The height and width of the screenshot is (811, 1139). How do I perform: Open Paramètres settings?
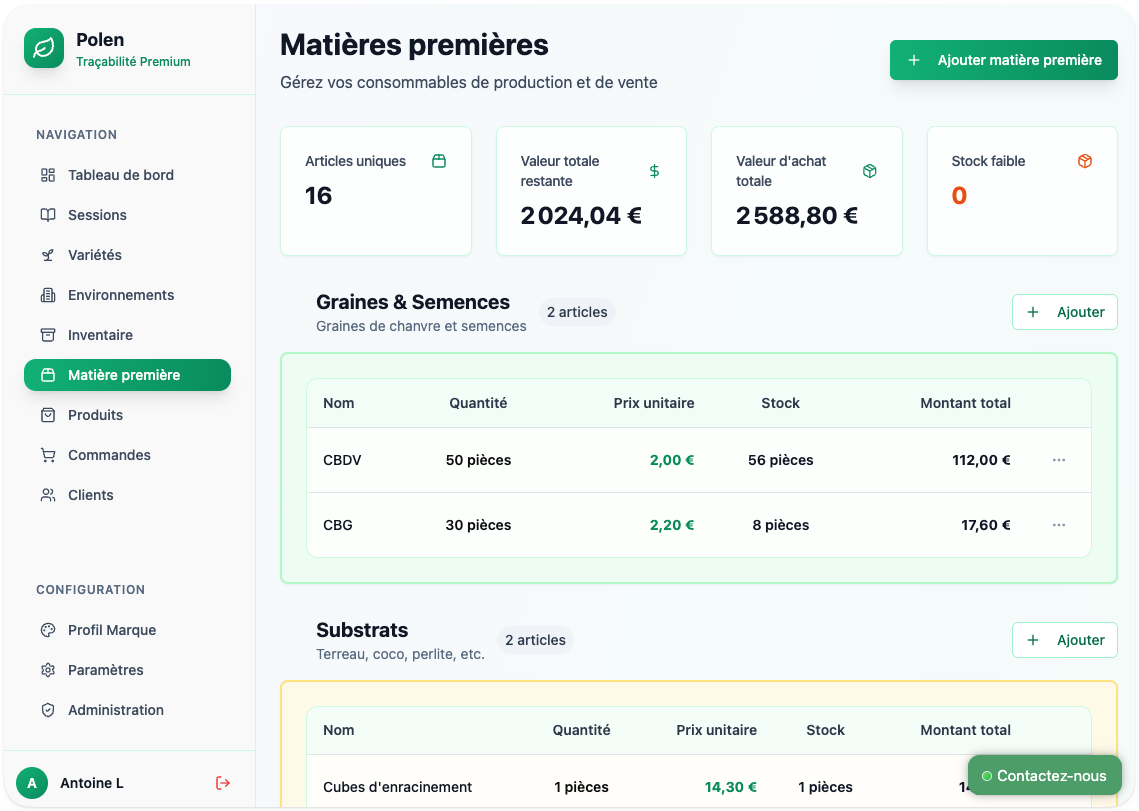[127, 670]
